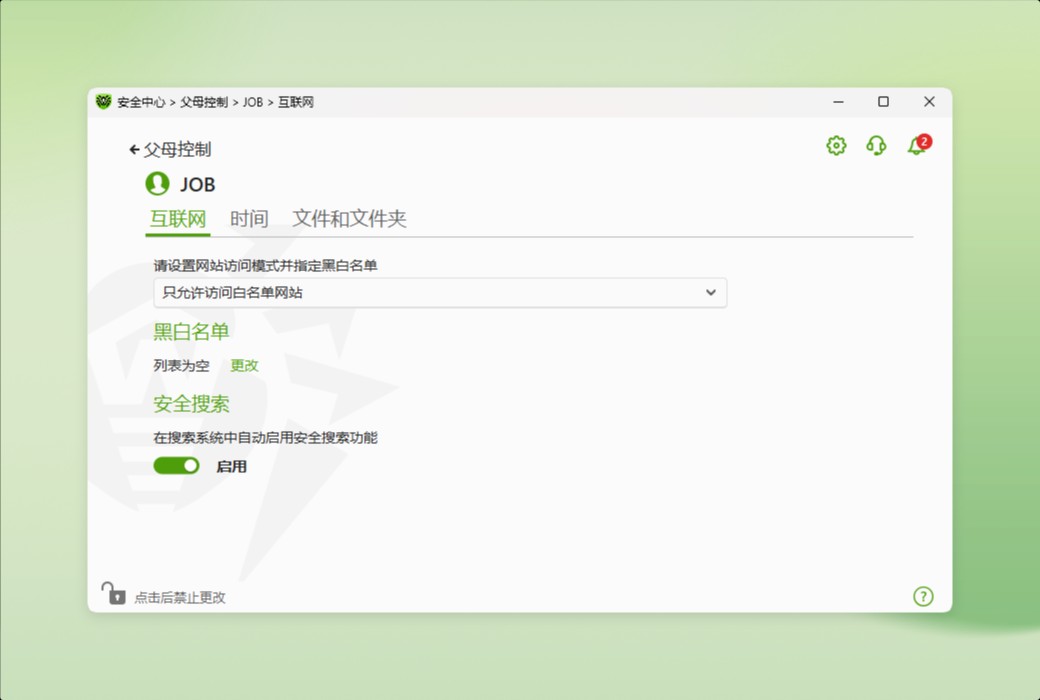Click the chevron on the access mode combo box
Viewport: 1040px width, 700px height.
pos(711,293)
